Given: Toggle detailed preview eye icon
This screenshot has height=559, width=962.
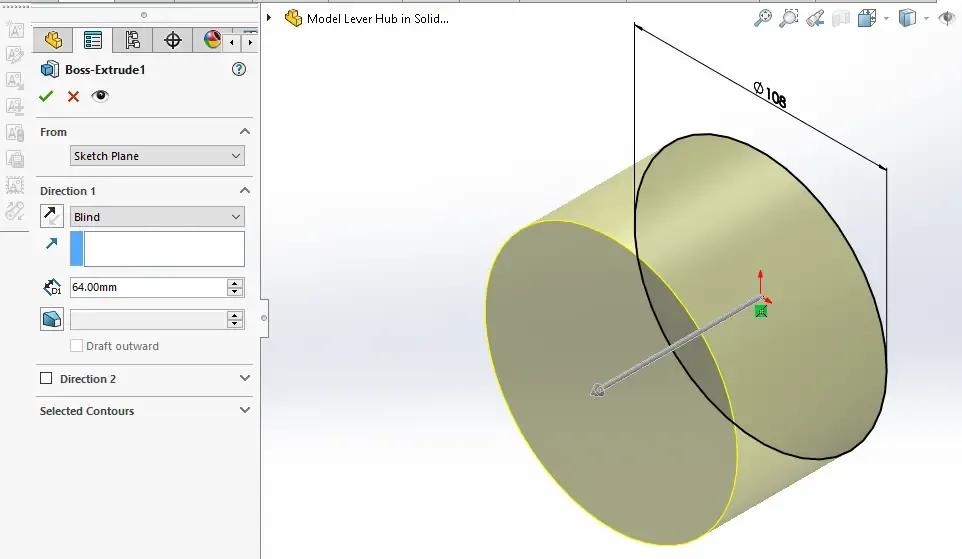Looking at the screenshot, I should [x=100, y=96].
